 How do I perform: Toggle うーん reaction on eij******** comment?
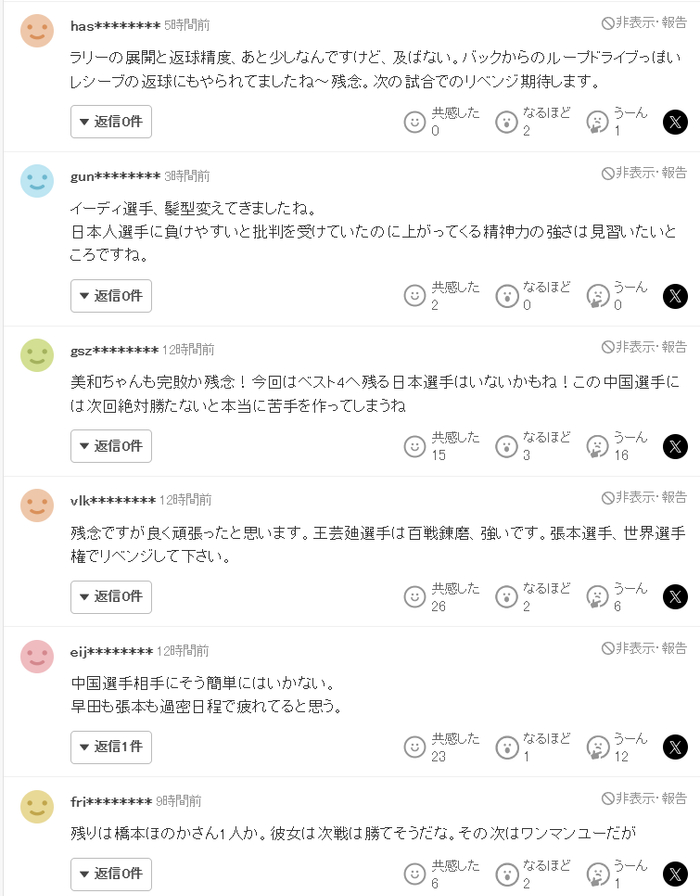click(x=597, y=747)
